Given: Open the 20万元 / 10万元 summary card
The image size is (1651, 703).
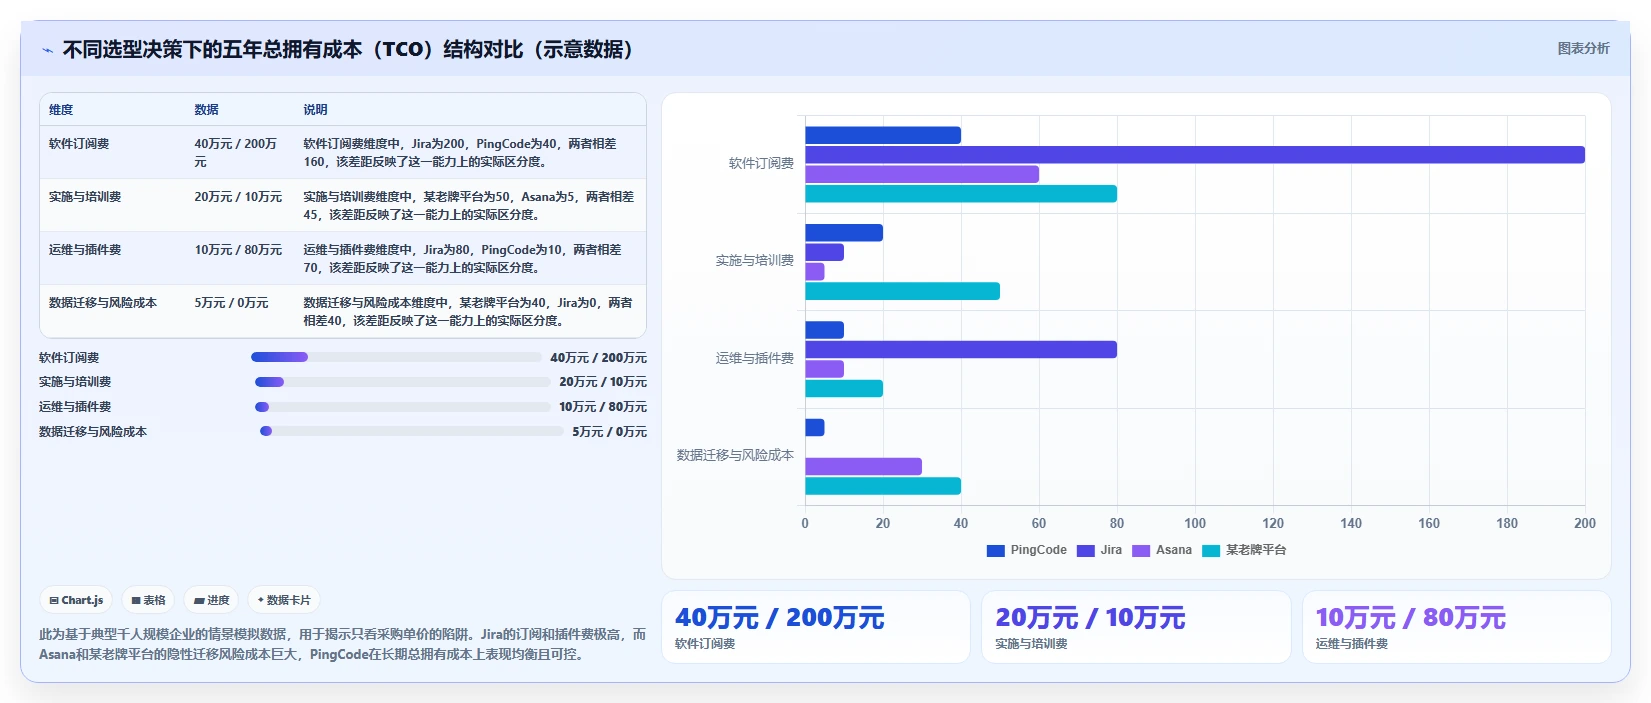Looking at the screenshot, I should [x=1136, y=627].
